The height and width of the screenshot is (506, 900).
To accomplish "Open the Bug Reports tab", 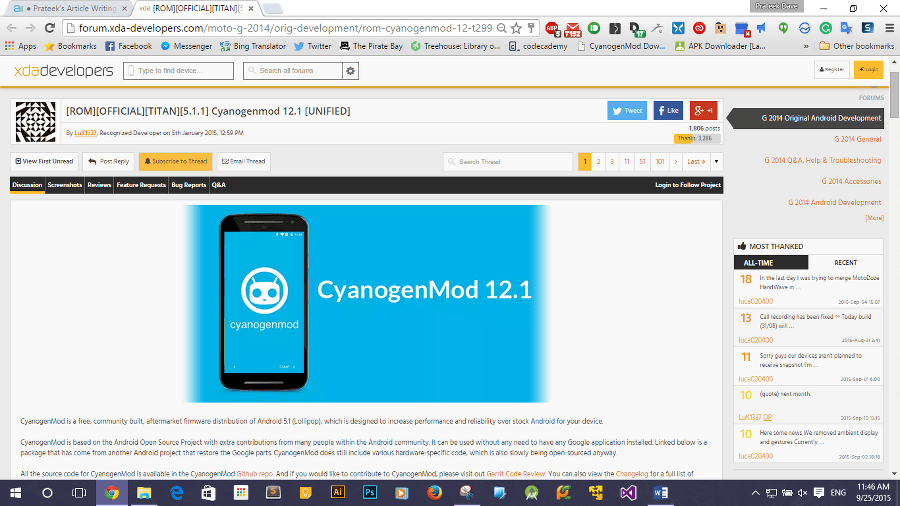I will 188,185.
